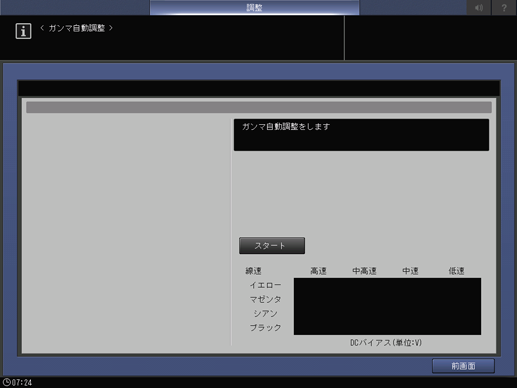This screenshot has width=517, height=388.
Task: Click the 中高速 column header
Action: pos(364,271)
